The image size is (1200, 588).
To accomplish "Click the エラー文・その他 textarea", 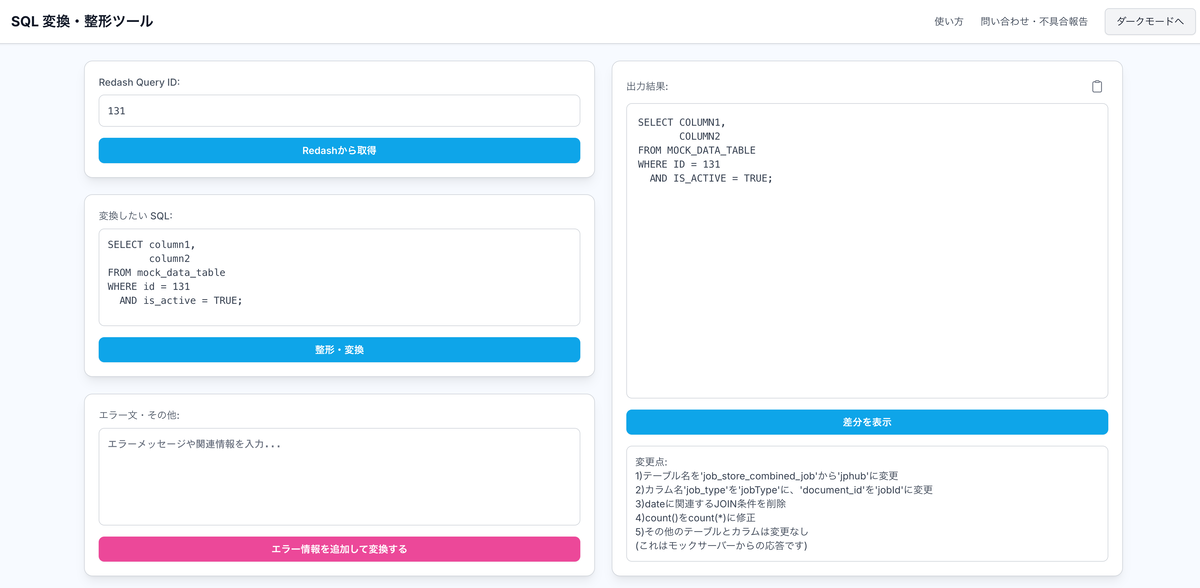I will pyautogui.click(x=339, y=477).
